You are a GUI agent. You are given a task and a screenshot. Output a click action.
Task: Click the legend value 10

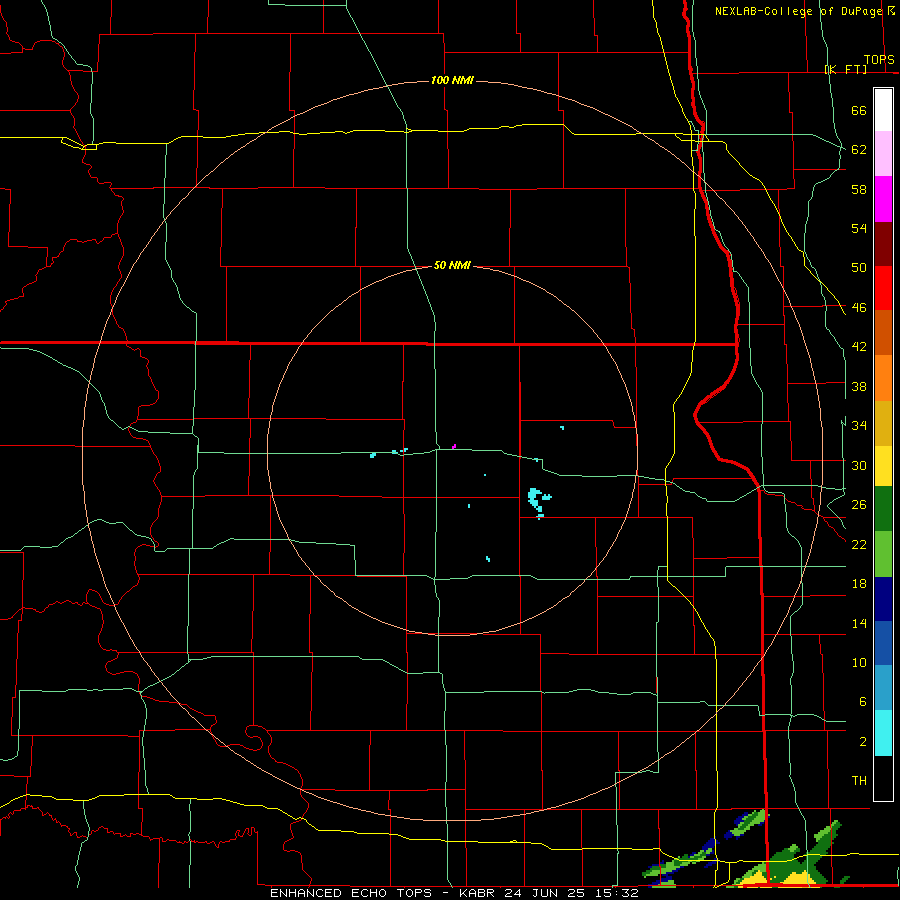pos(859,662)
